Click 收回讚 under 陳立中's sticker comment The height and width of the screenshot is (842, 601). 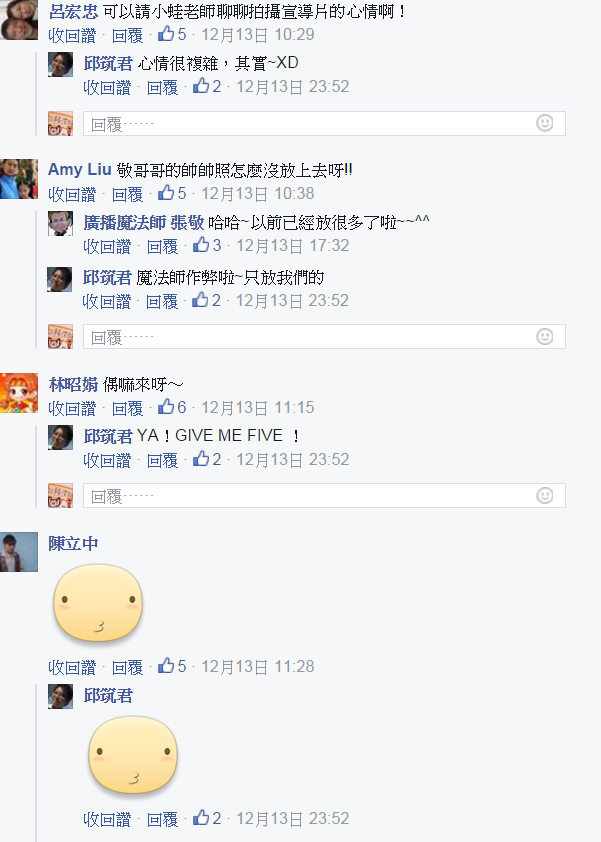[x=72, y=667]
